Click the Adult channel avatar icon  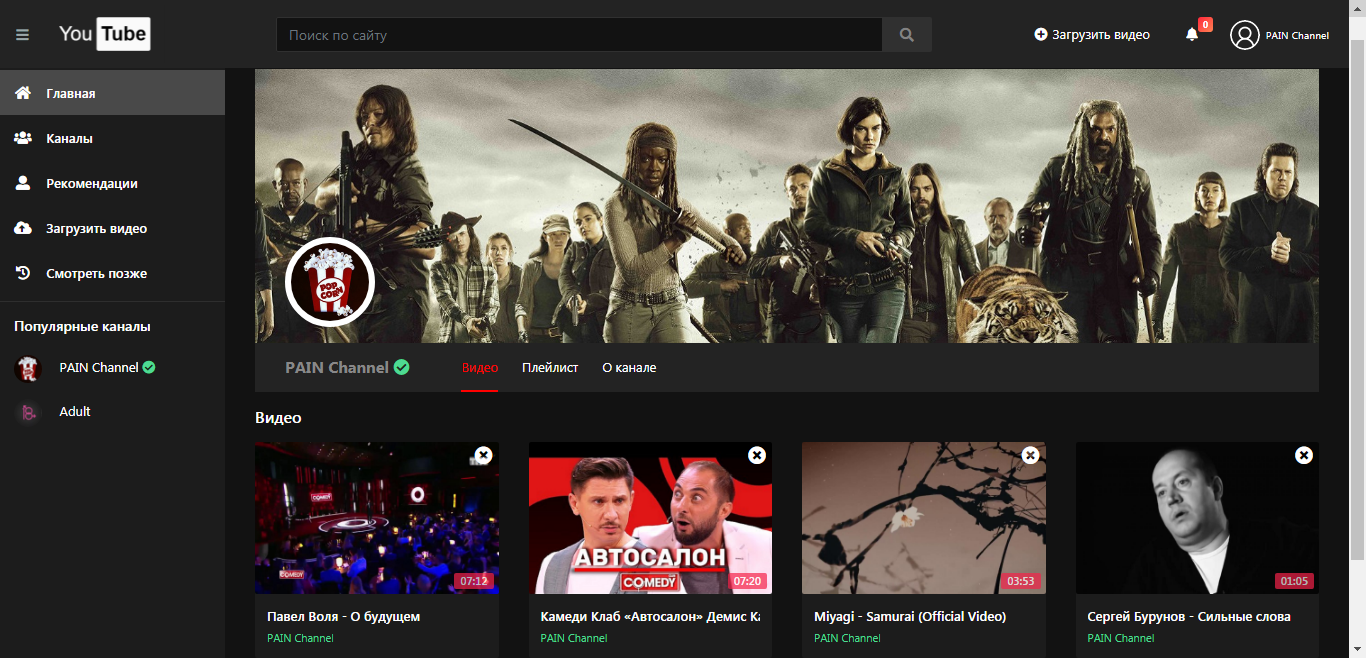27,412
